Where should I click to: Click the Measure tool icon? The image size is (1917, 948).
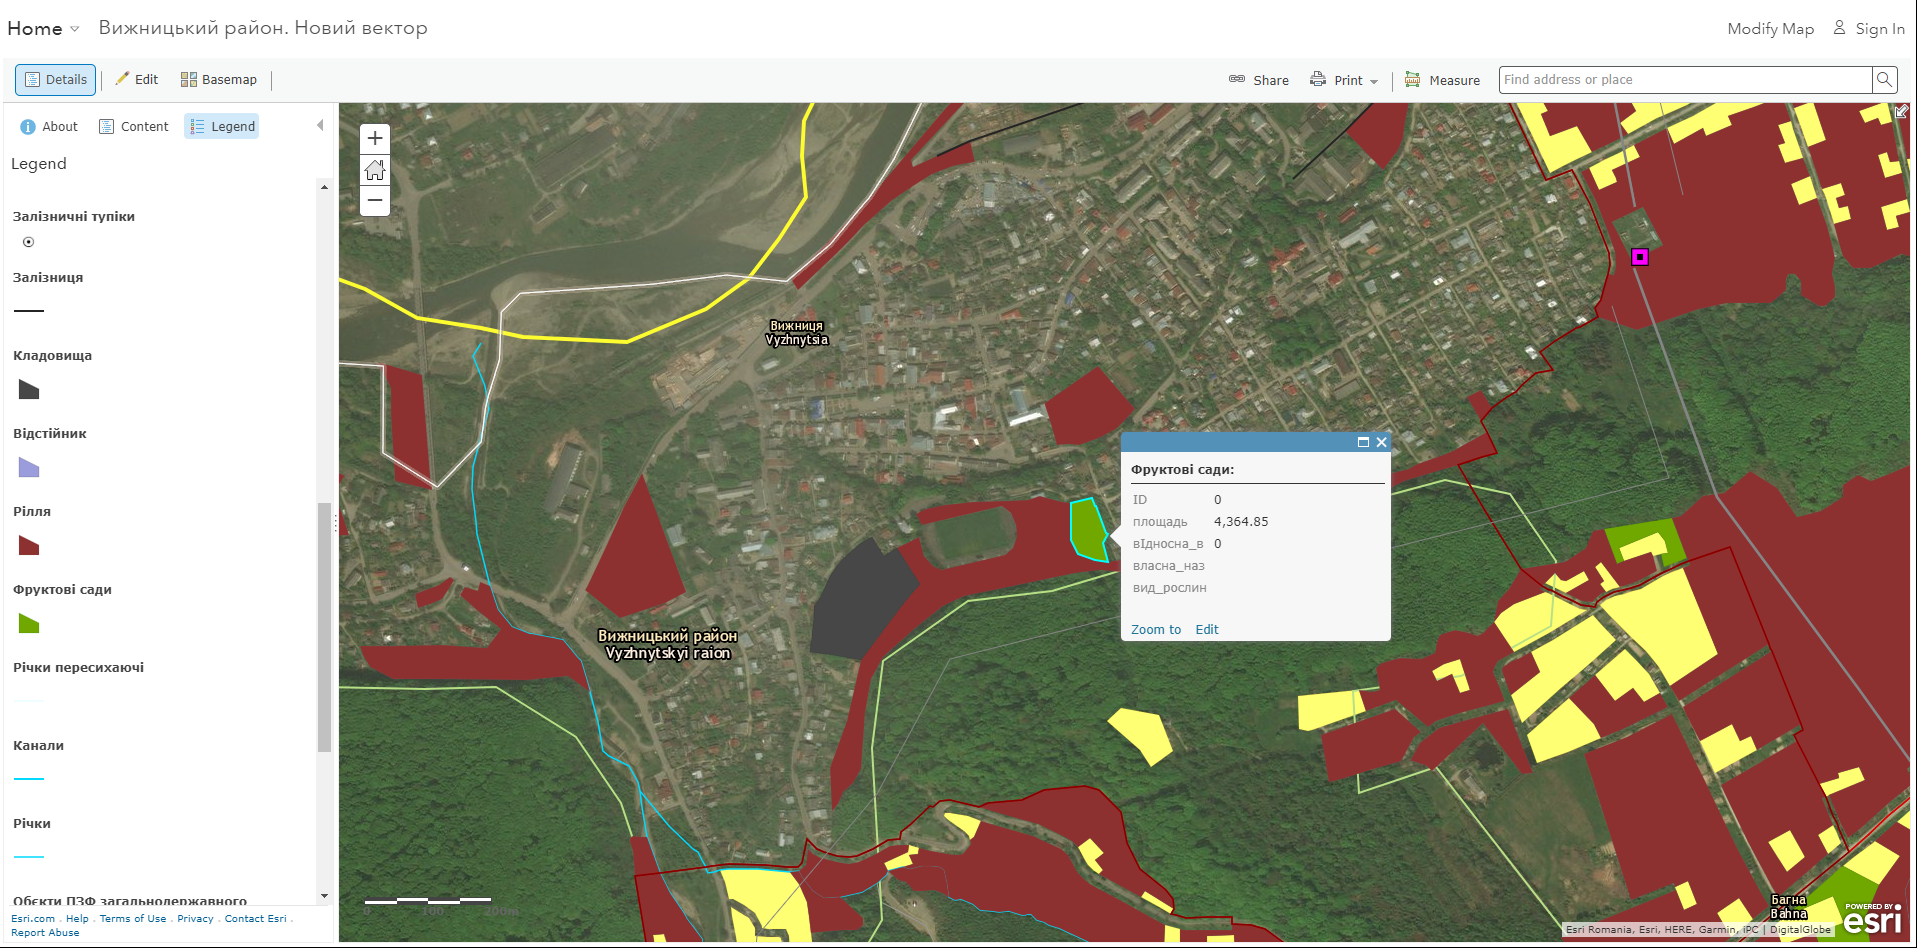[1413, 79]
